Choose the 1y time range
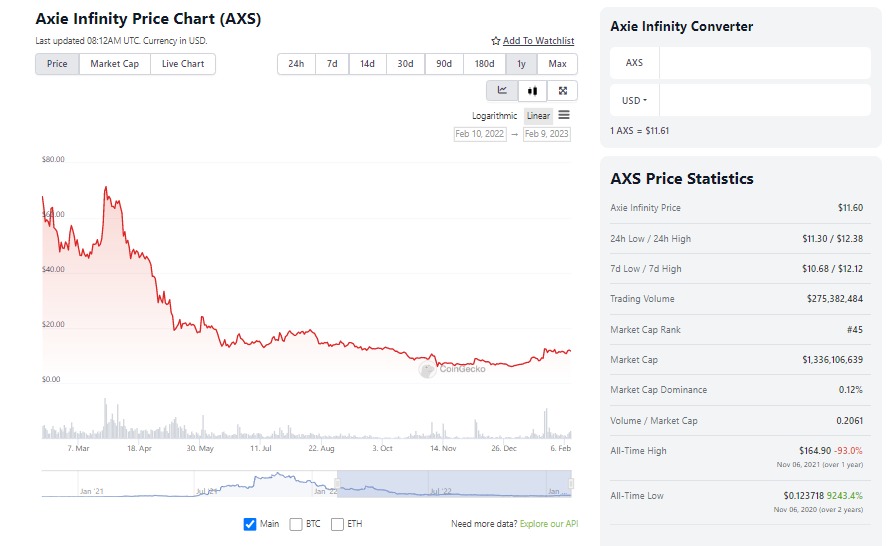This screenshot has width=891, height=546. click(x=521, y=64)
